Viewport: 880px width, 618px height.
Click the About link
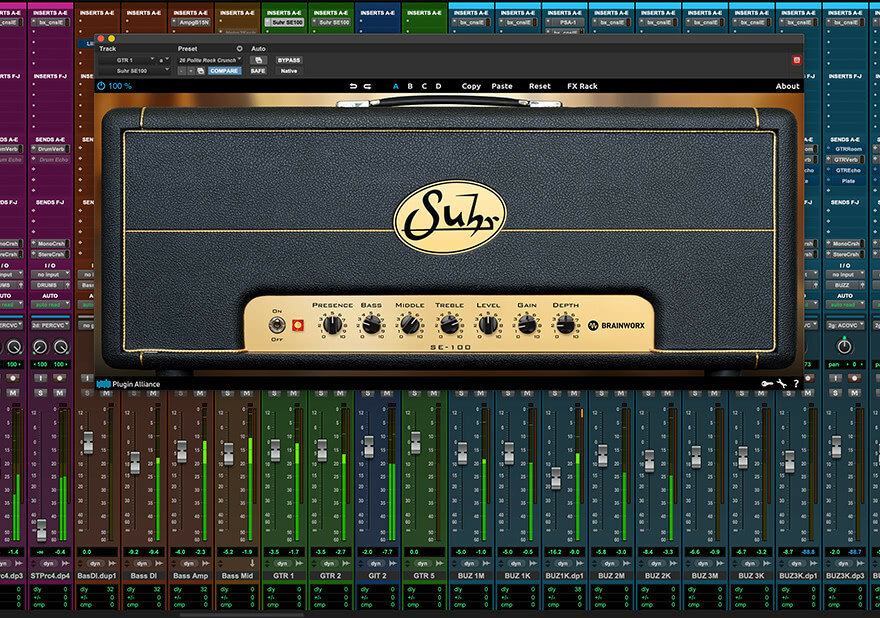point(787,86)
